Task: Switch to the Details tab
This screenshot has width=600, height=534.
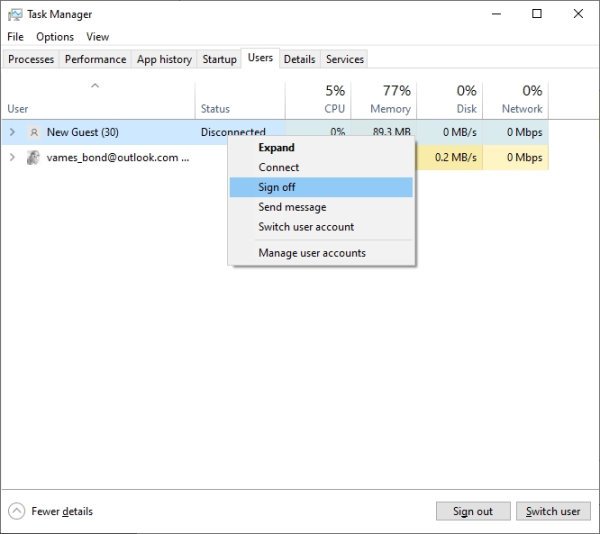Action: click(300, 59)
